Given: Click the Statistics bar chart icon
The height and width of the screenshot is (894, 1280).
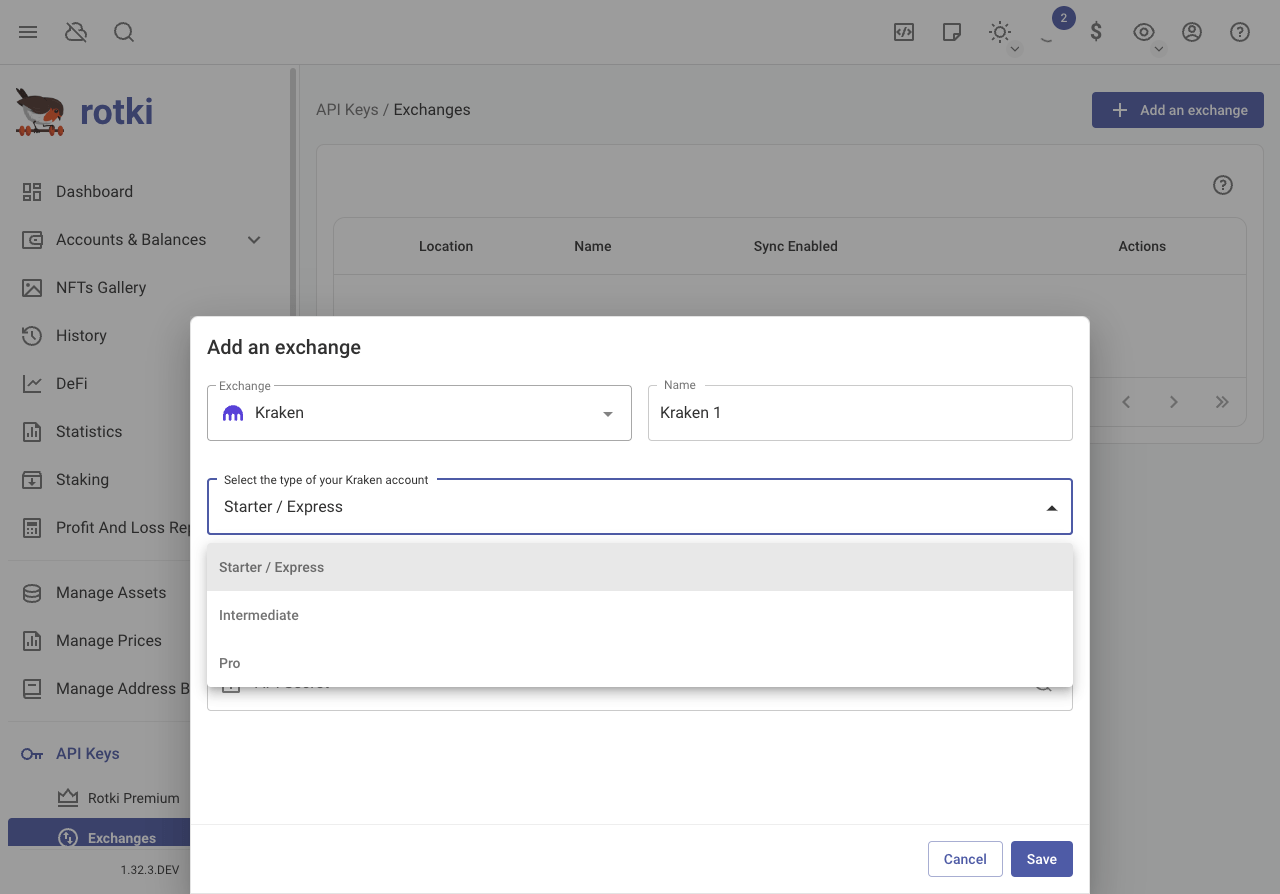Looking at the screenshot, I should 32,432.
